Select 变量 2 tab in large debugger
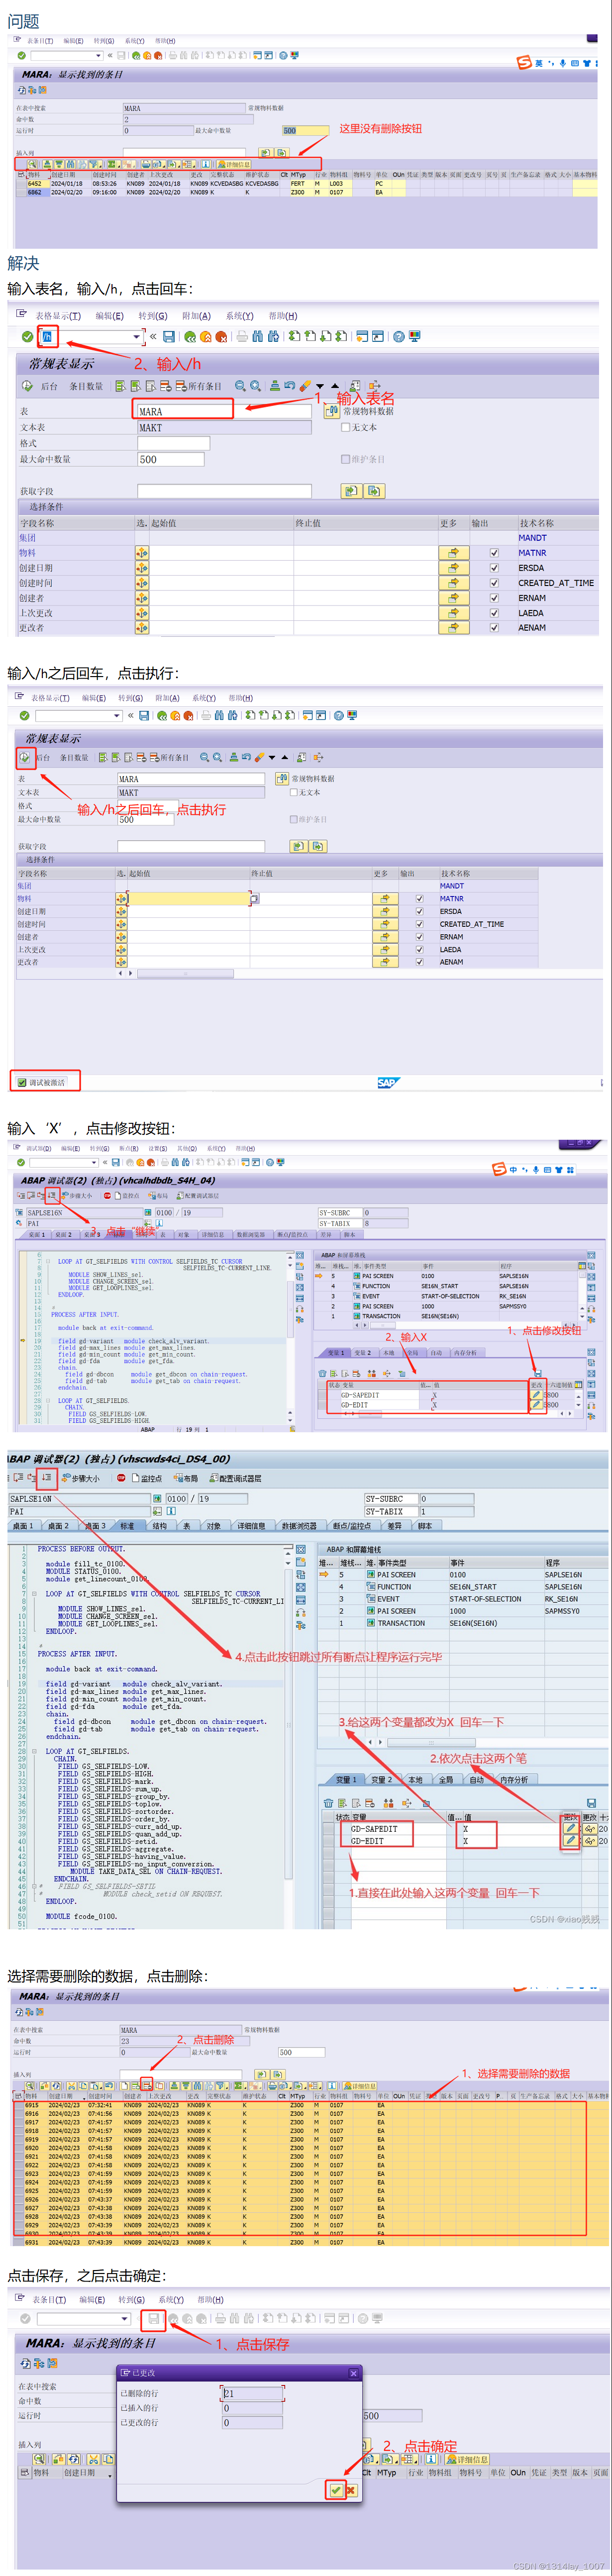 click(x=381, y=1780)
